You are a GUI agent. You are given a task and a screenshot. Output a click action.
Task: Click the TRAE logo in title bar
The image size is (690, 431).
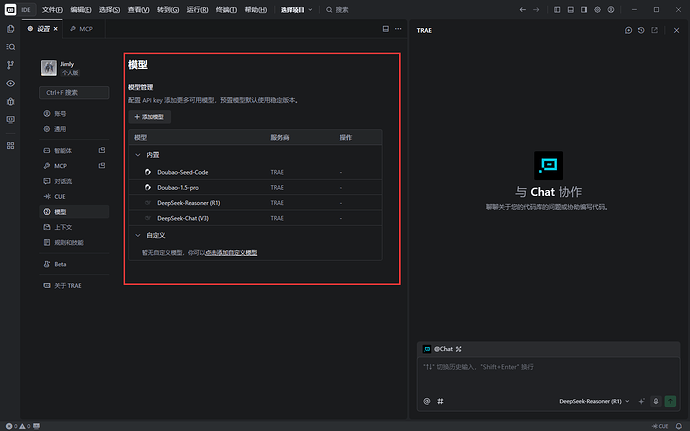click(x=11, y=10)
